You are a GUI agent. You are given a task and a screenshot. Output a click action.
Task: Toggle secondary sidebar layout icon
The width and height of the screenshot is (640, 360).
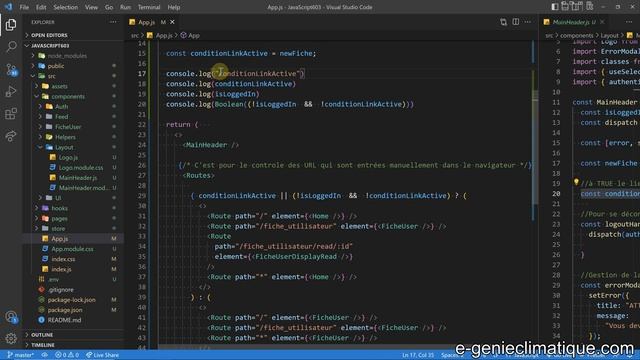577,7
